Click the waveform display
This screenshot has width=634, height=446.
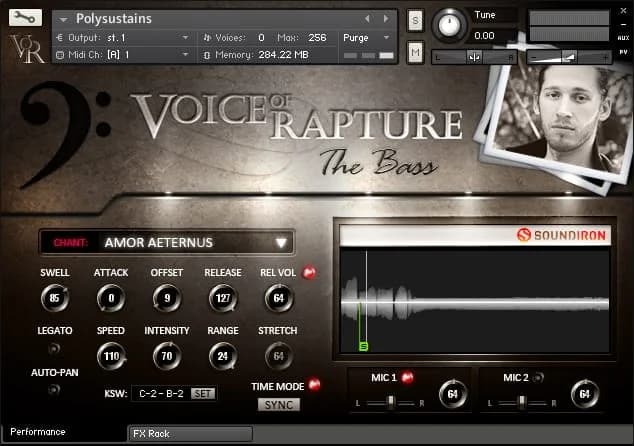(475, 301)
